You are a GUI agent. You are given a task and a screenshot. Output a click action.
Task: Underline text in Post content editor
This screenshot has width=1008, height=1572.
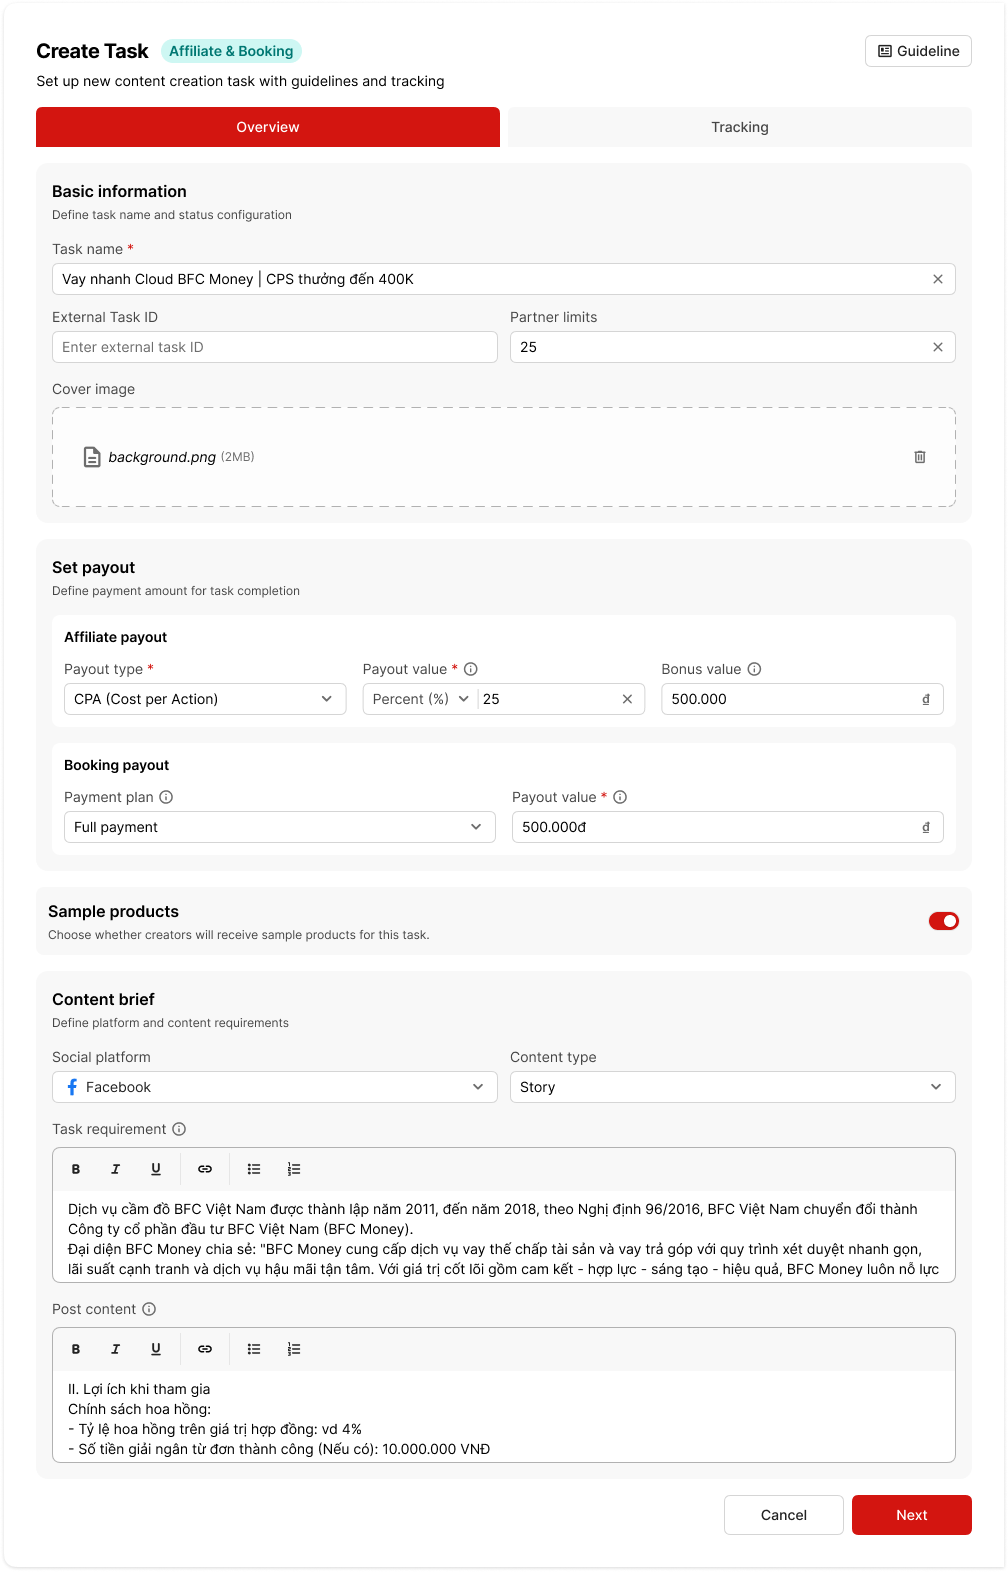156,1349
